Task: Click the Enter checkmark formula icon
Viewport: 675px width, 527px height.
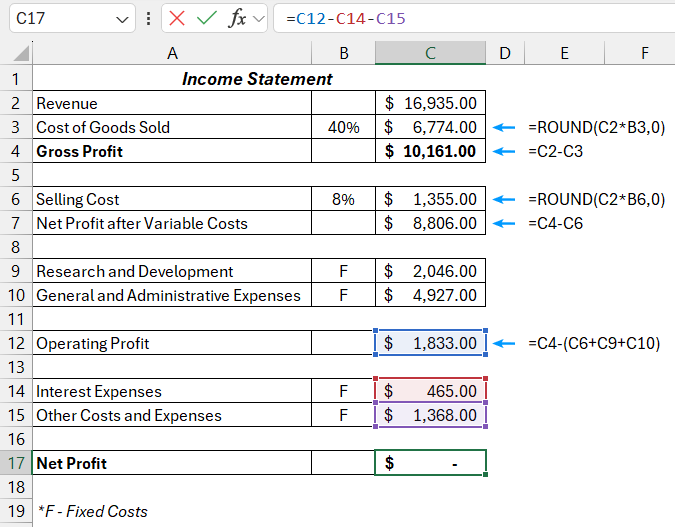Action: 207,18
